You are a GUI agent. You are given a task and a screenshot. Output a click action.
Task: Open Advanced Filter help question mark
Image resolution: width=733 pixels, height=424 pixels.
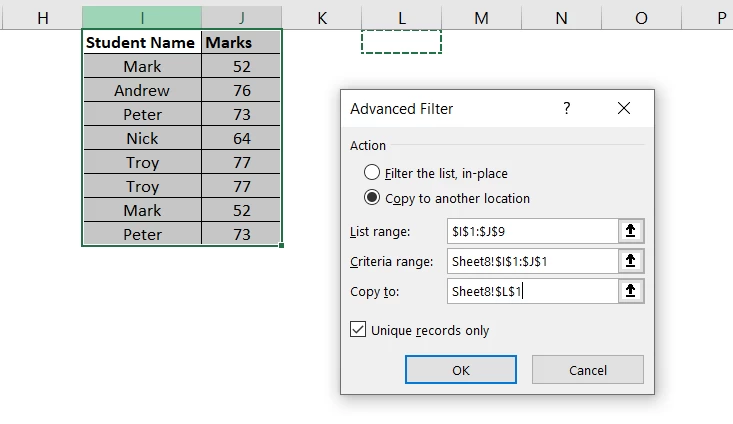[567, 108]
